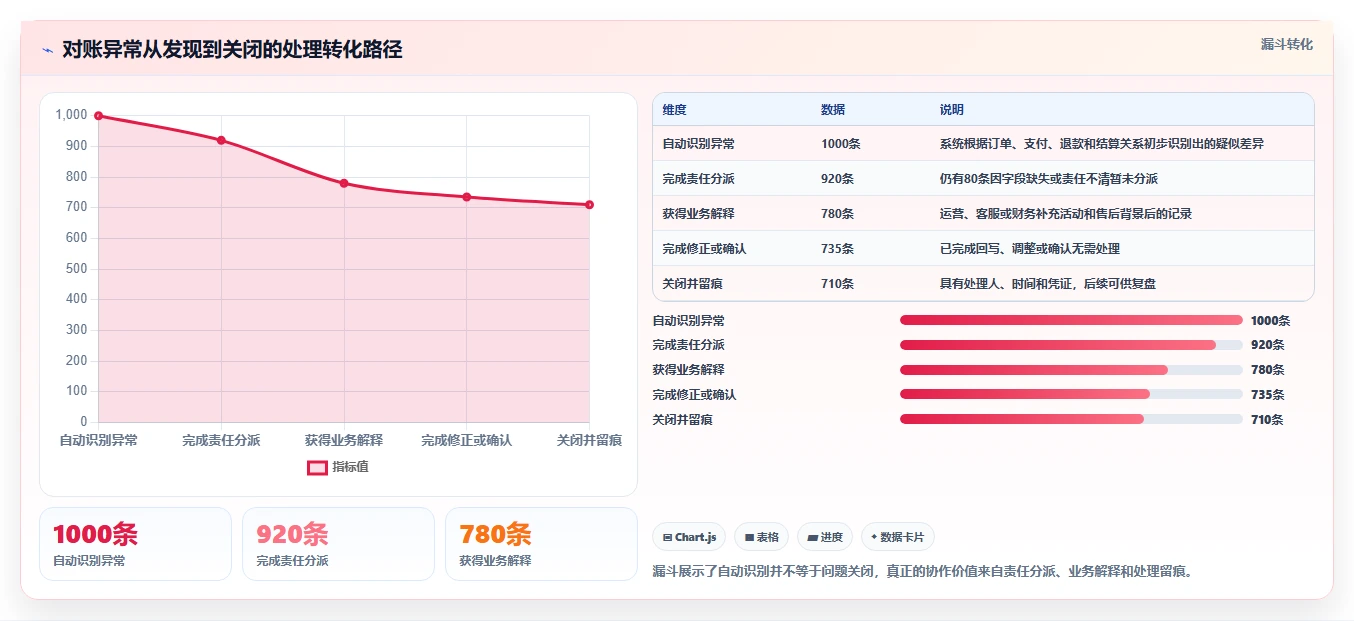The height and width of the screenshot is (621, 1354).
Task: Click the 735条 progress bar
Action: tap(1071, 394)
